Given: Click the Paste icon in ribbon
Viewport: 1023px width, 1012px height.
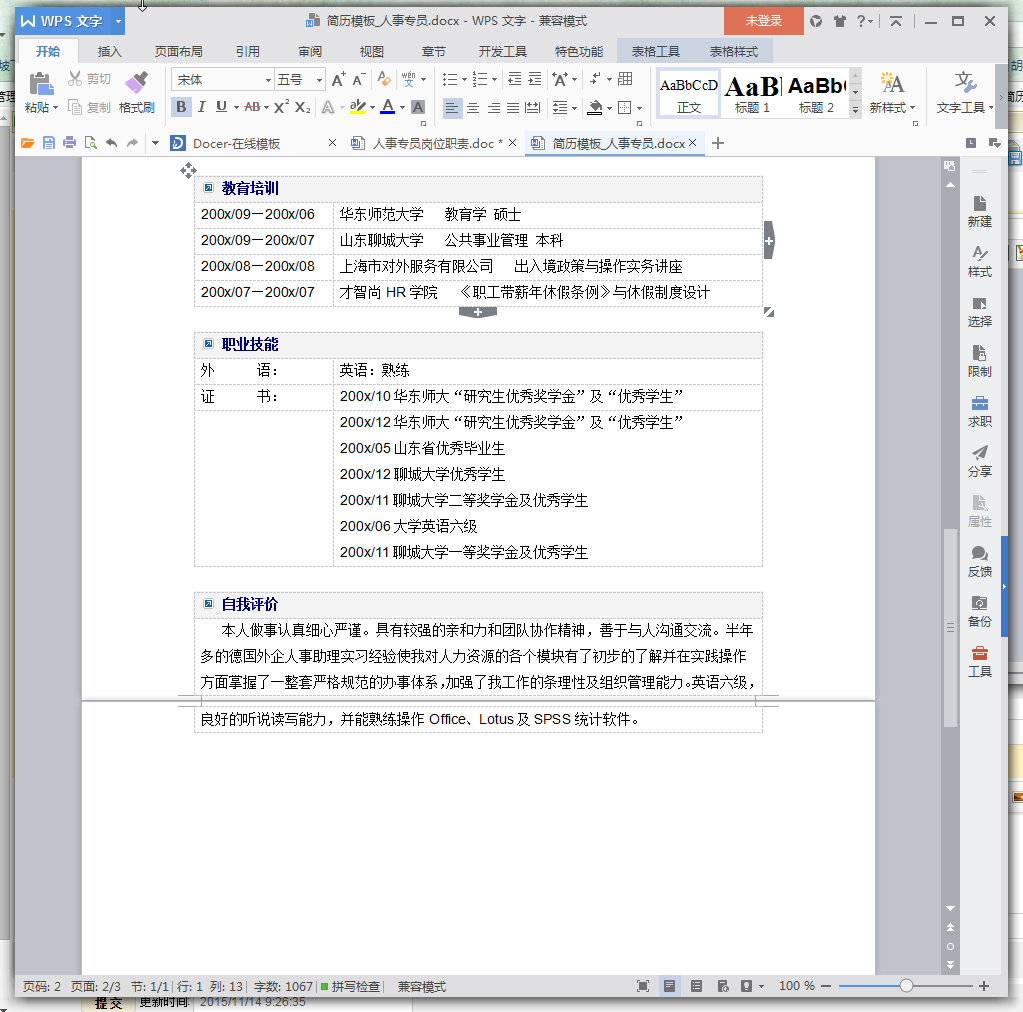Looking at the screenshot, I should (40, 84).
